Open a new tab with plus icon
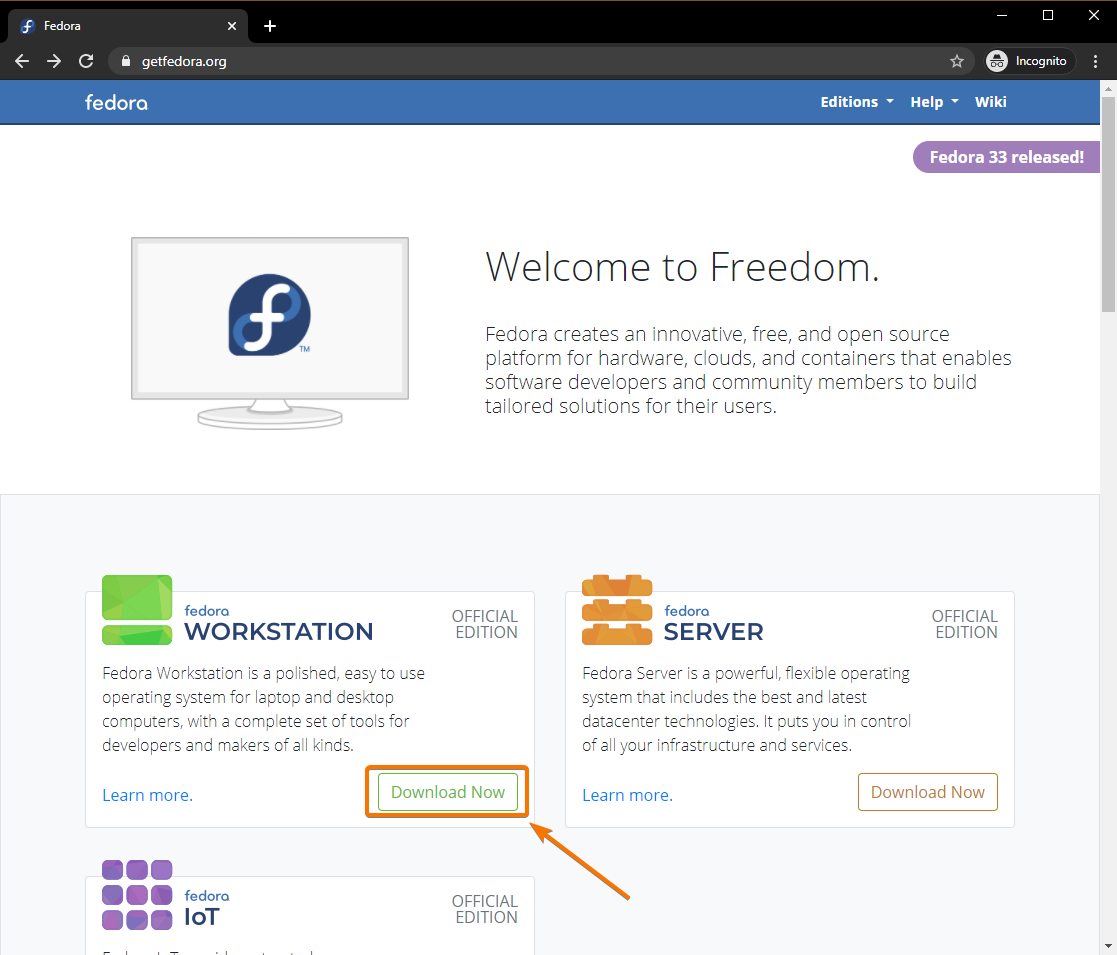Screen dimensions: 1117x955 coord(269,26)
